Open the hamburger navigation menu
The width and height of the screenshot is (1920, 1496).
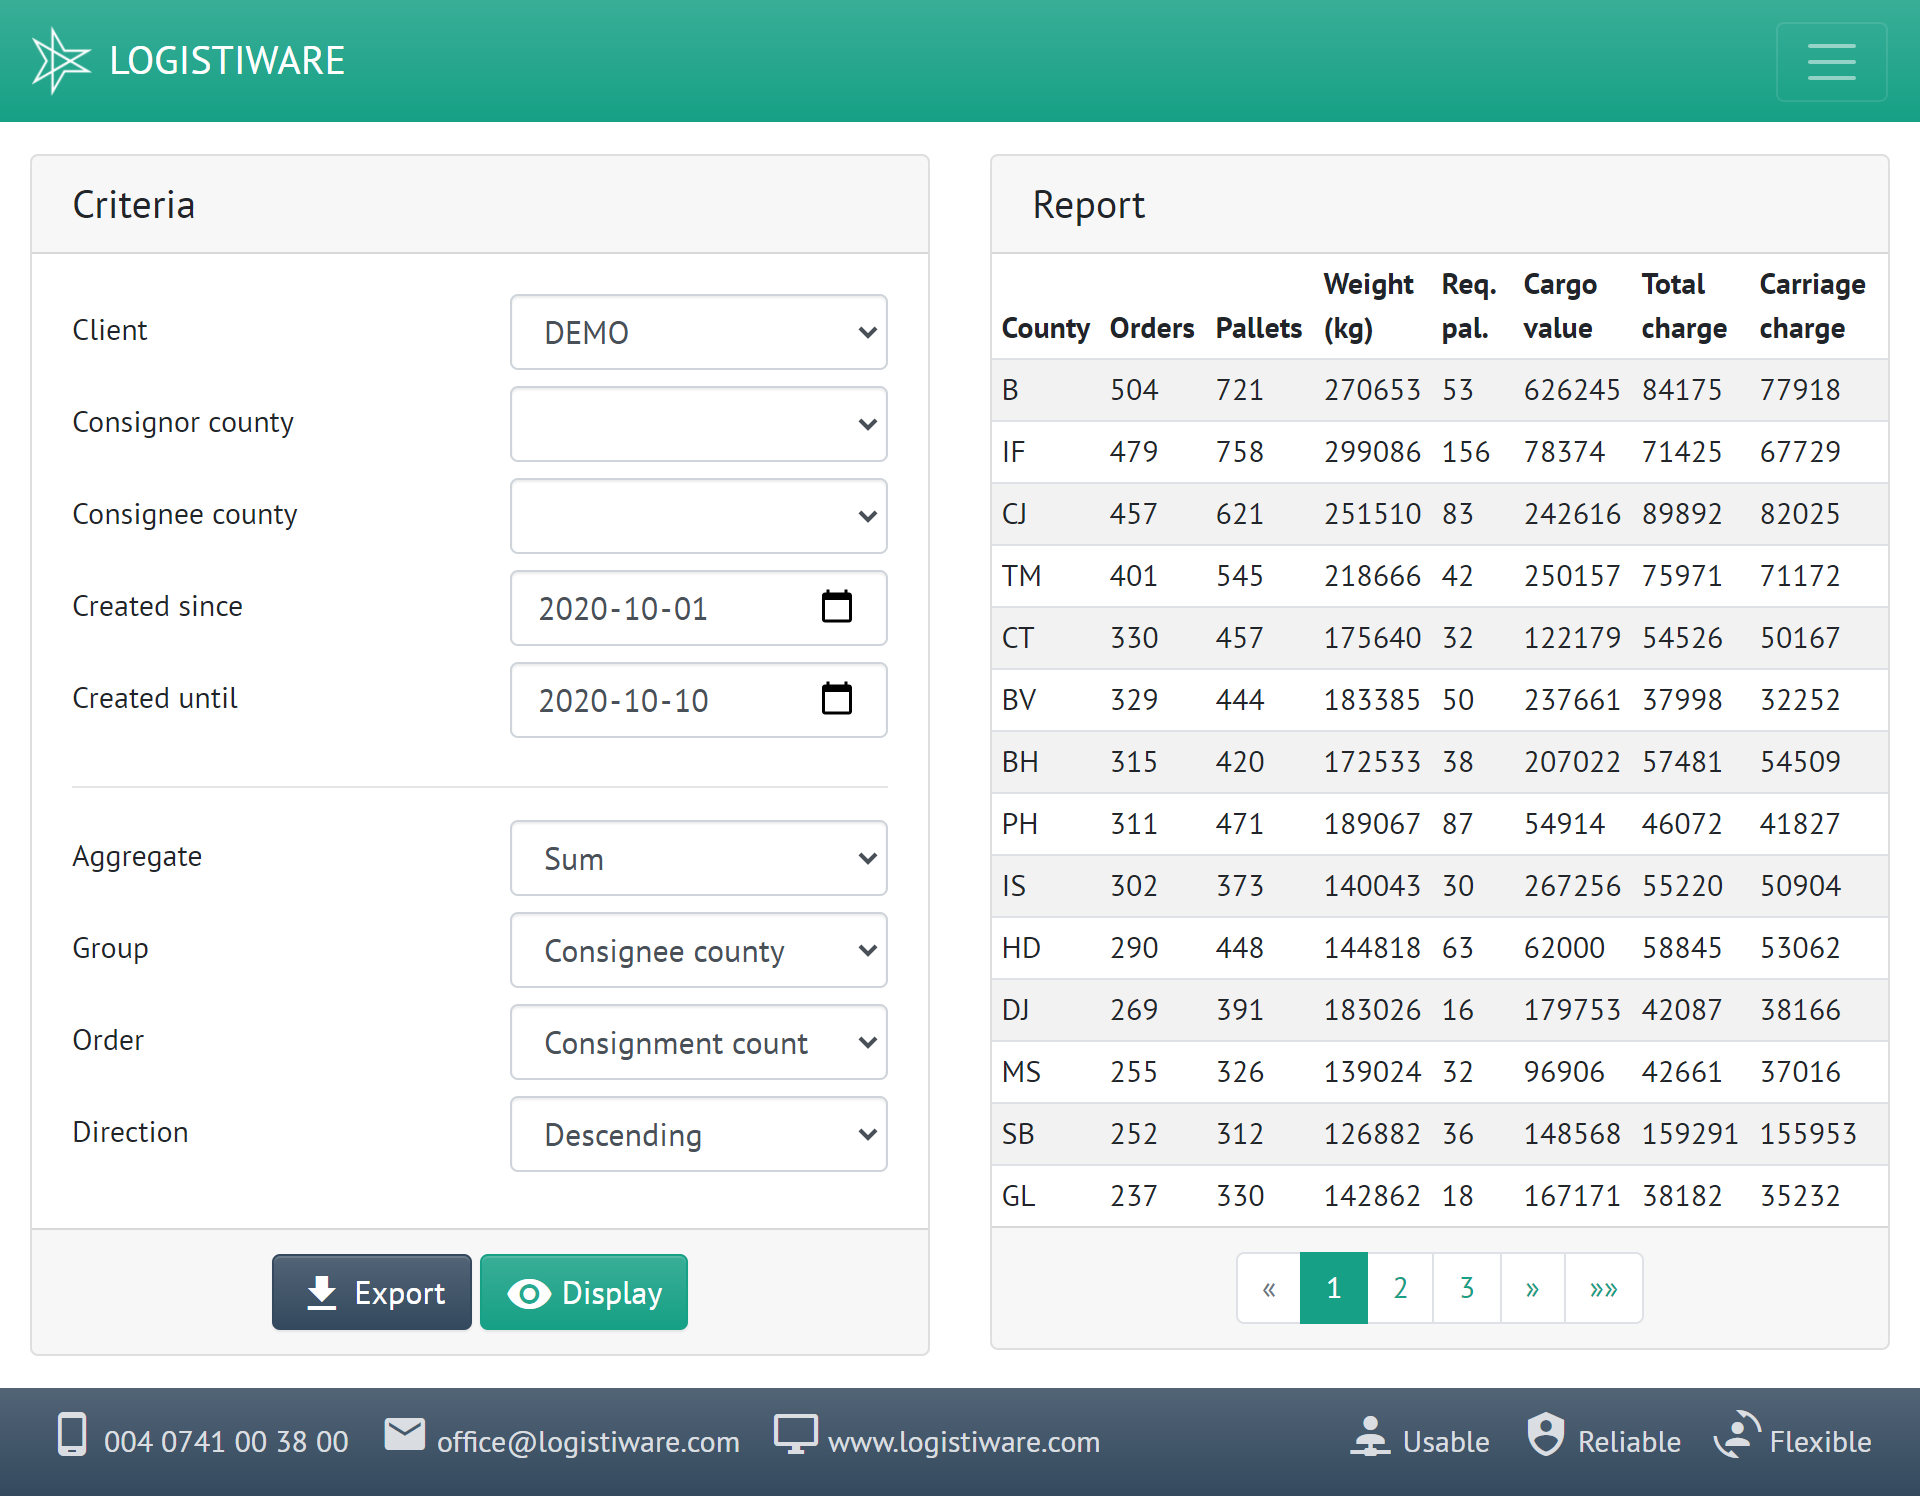(1831, 62)
